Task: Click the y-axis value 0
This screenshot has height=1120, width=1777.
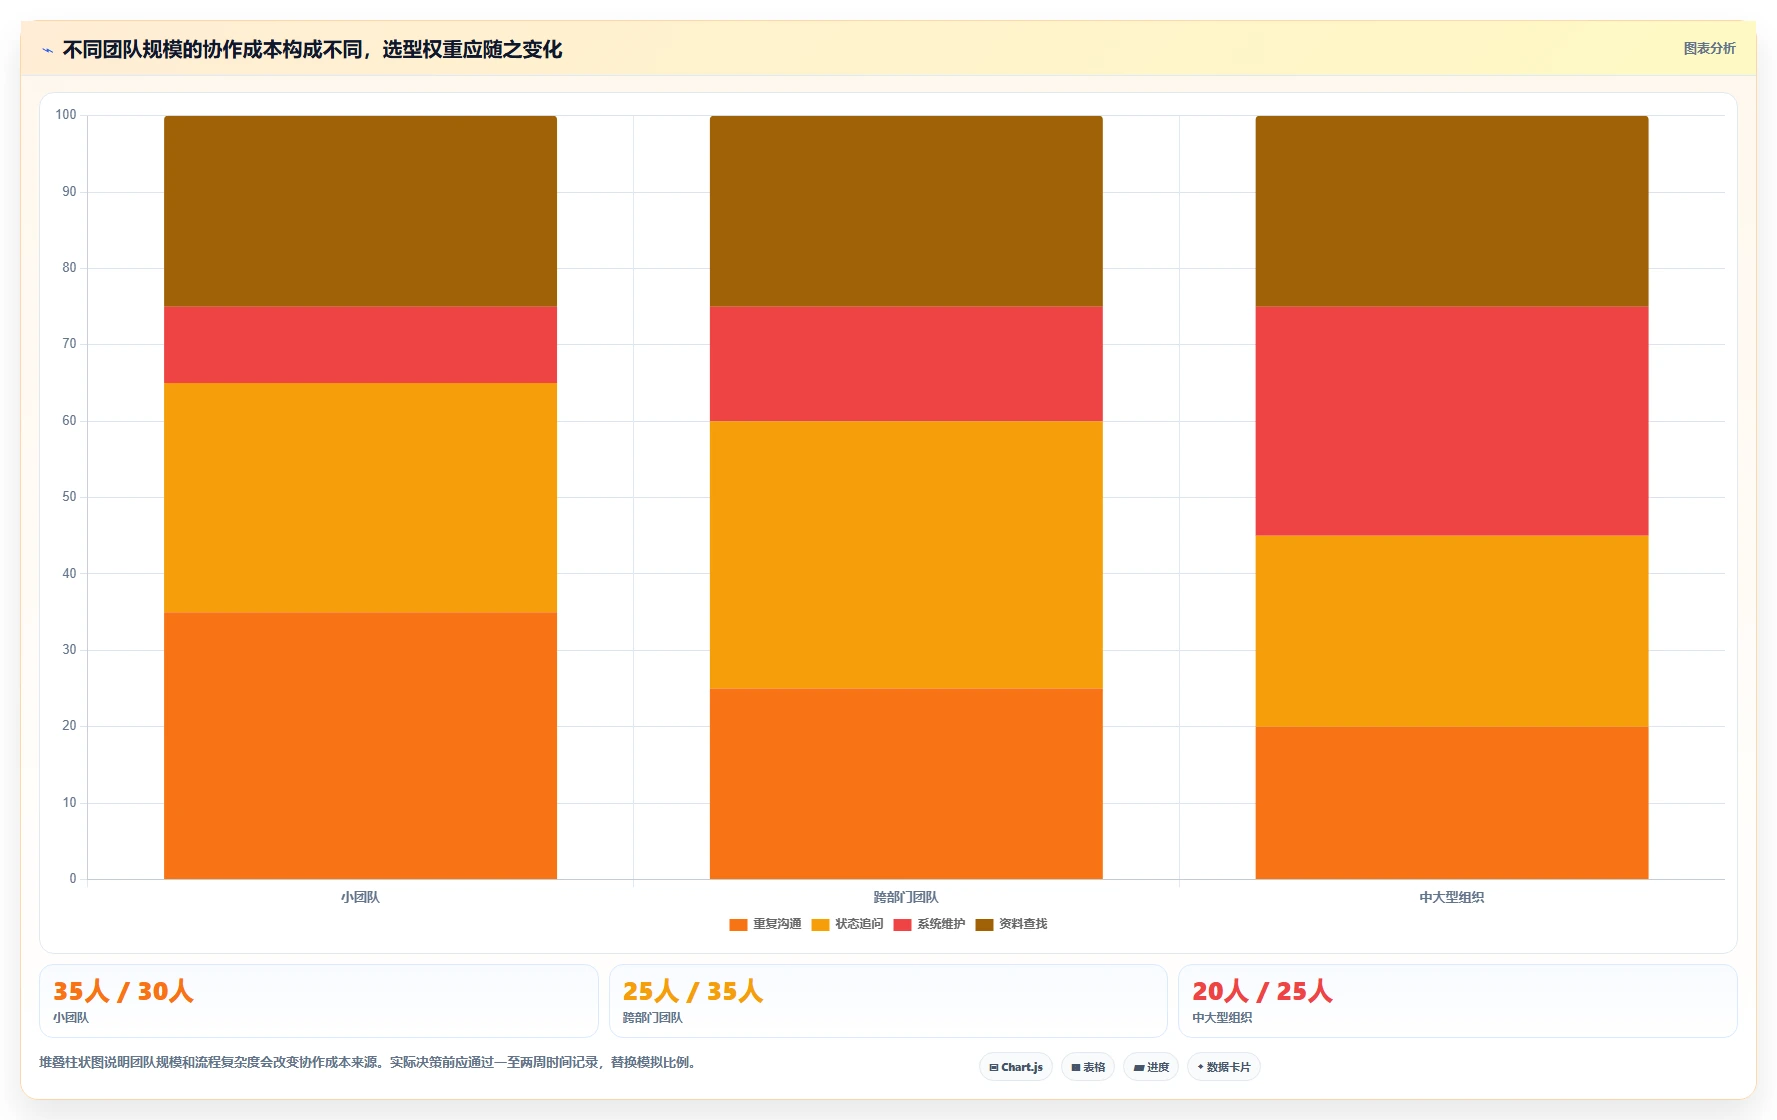Action: coord(73,879)
